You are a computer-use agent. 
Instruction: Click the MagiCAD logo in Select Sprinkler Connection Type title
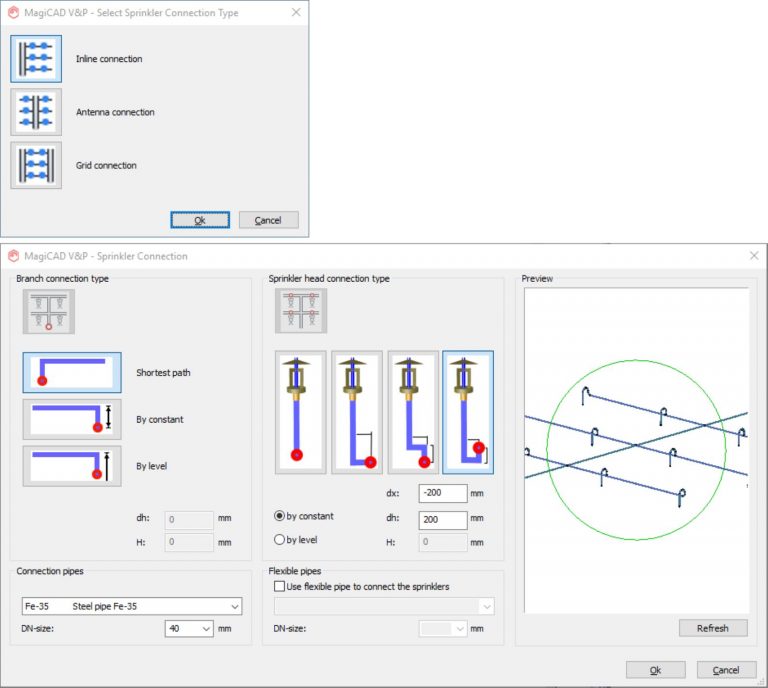(x=13, y=13)
